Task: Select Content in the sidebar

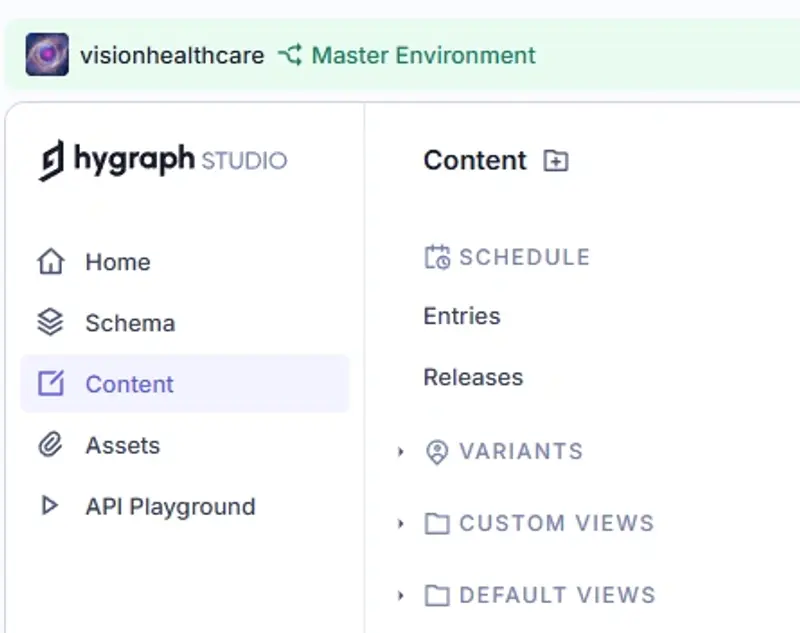Action: tap(185, 384)
